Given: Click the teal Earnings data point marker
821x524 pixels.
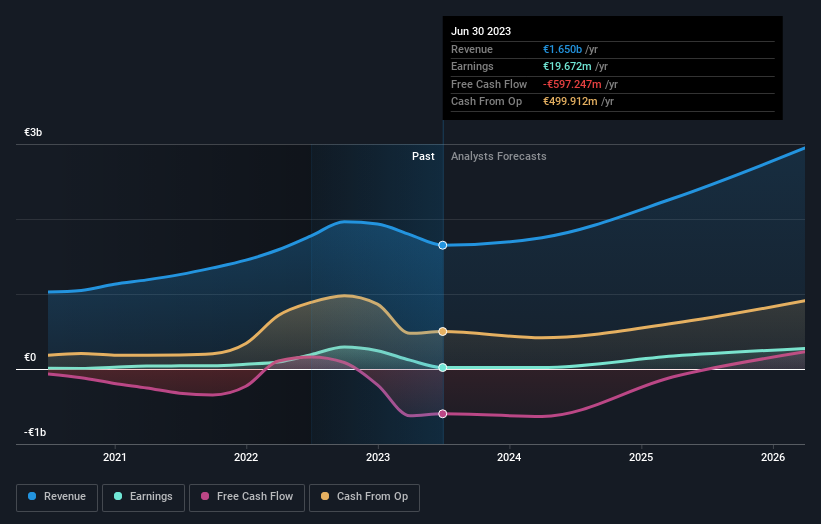Looking at the screenshot, I should (443, 367).
